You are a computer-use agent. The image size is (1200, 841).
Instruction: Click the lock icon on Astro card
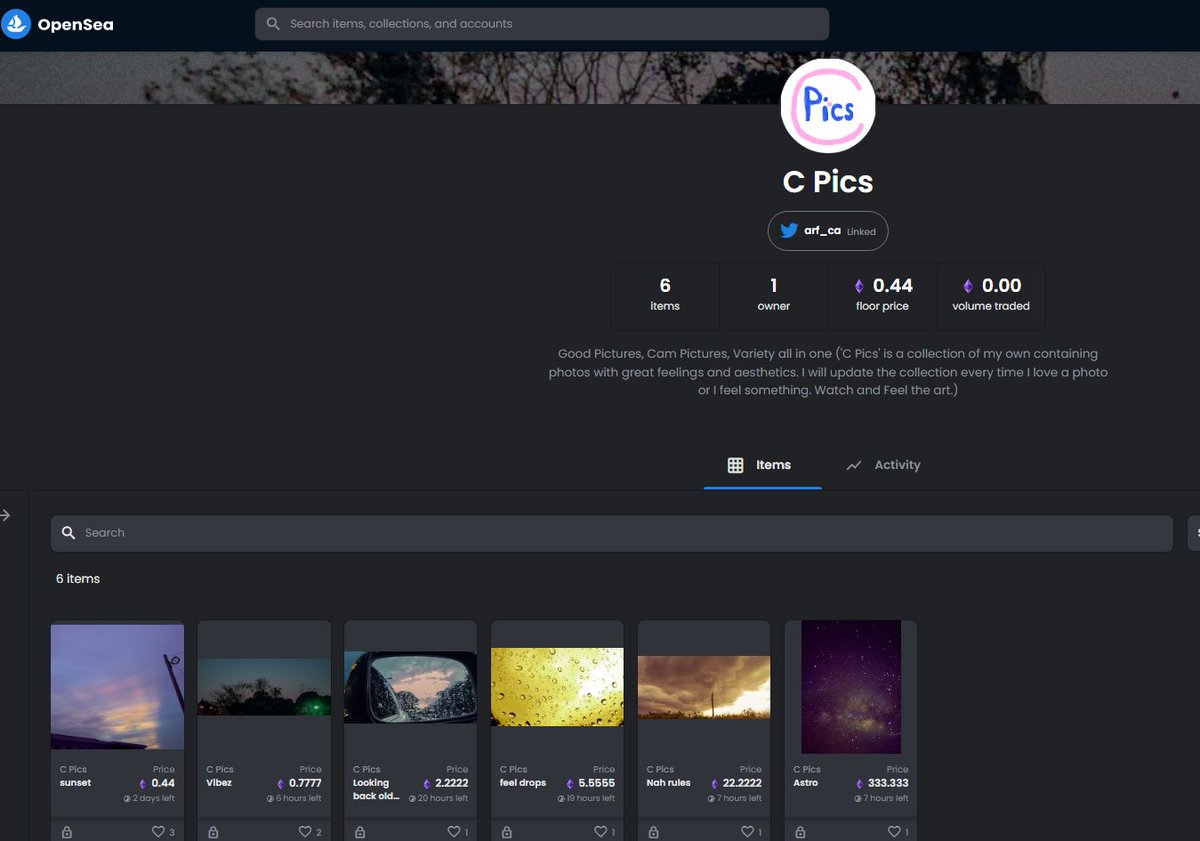click(x=801, y=832)
